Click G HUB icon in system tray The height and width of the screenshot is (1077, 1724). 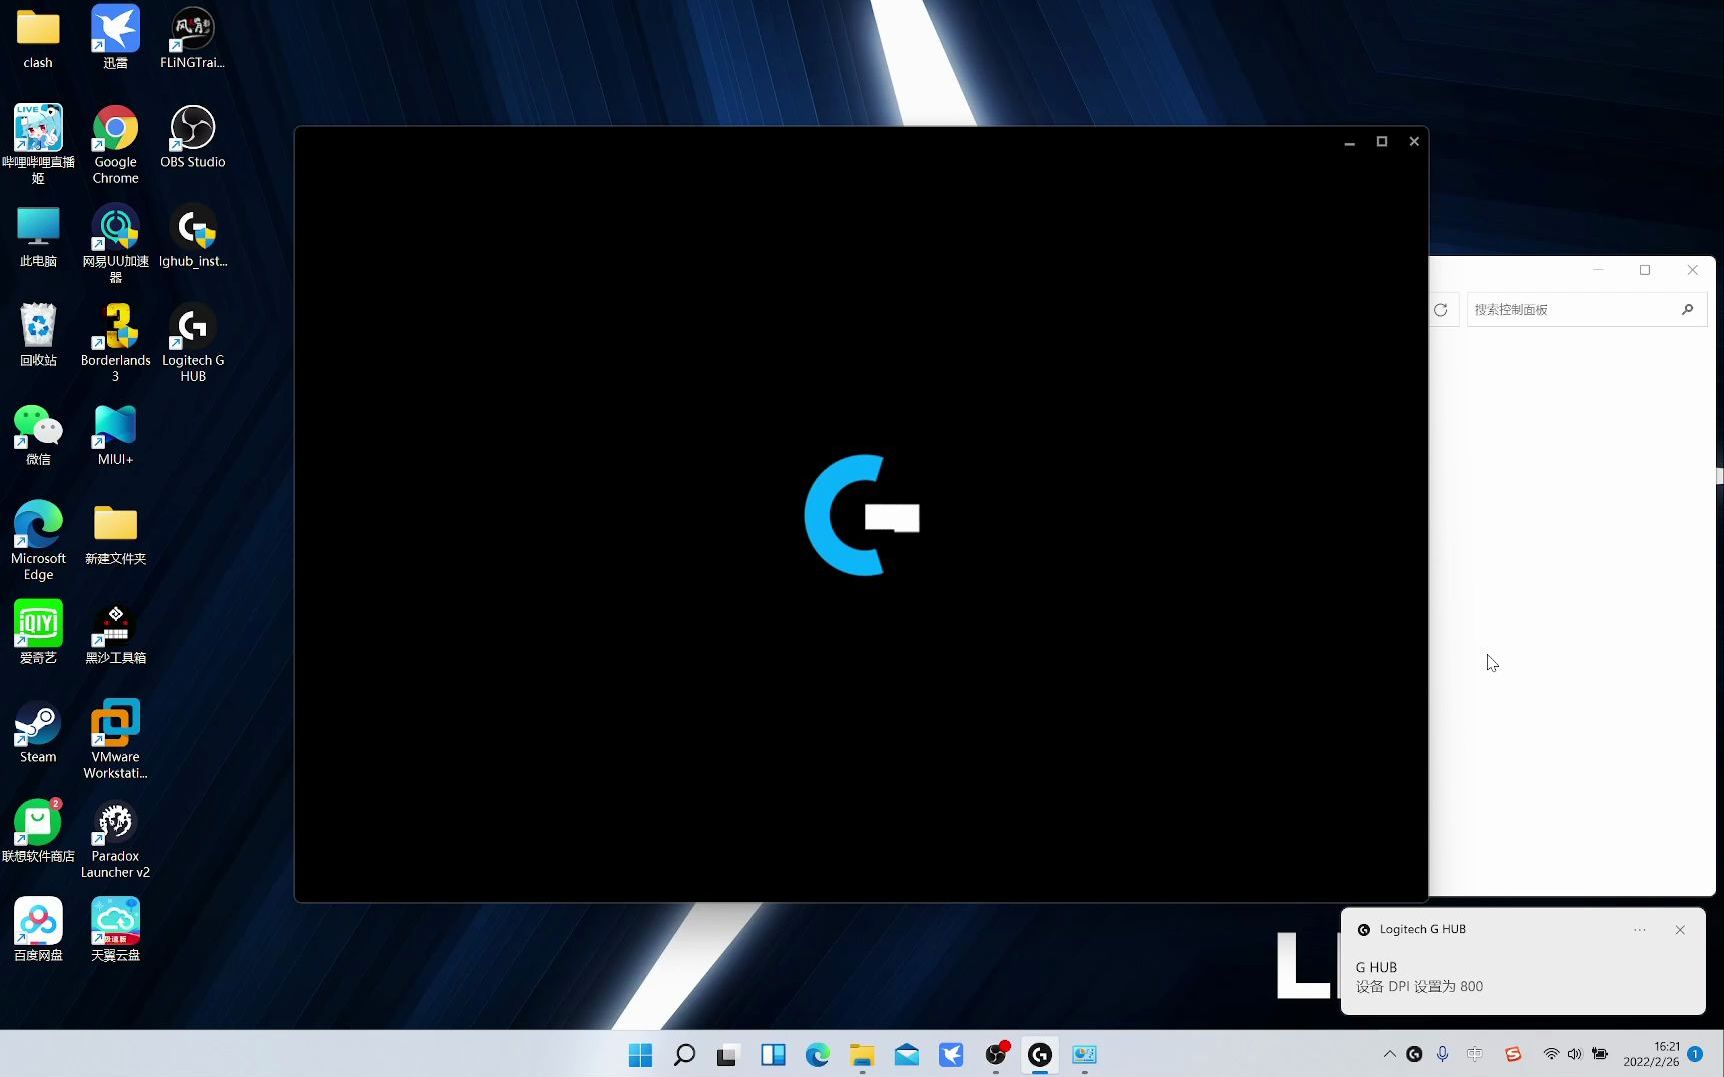(x=1414, y=1054)
